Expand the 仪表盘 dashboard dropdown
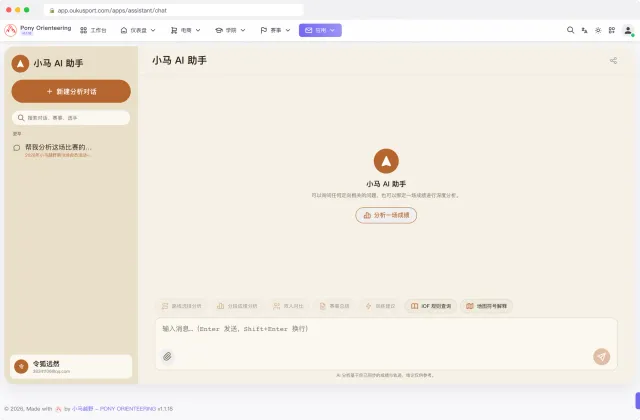 point(138,30)
